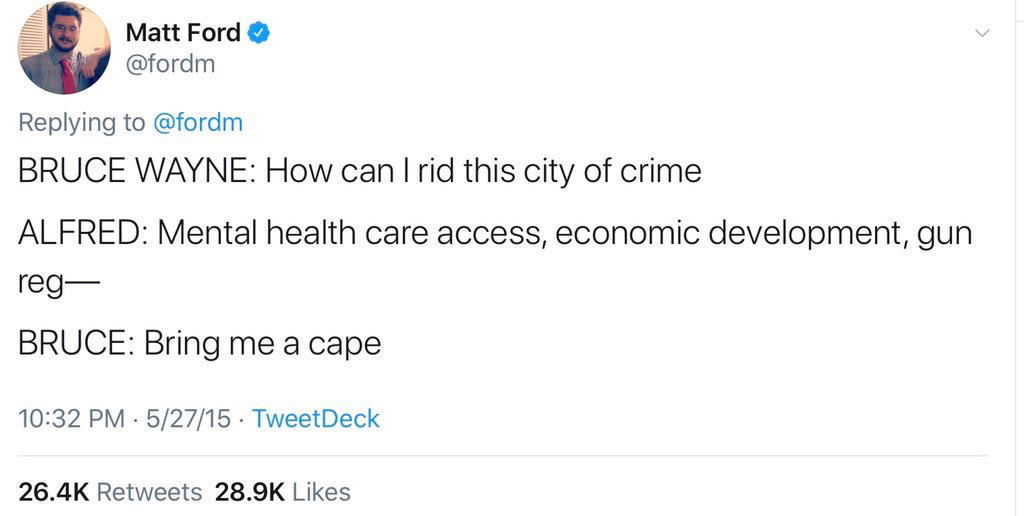Viewport: 1024px width, 516px height.
Task: Click the 'Replying to' label text
Action: pyautogui.click(x=82, y=123)
